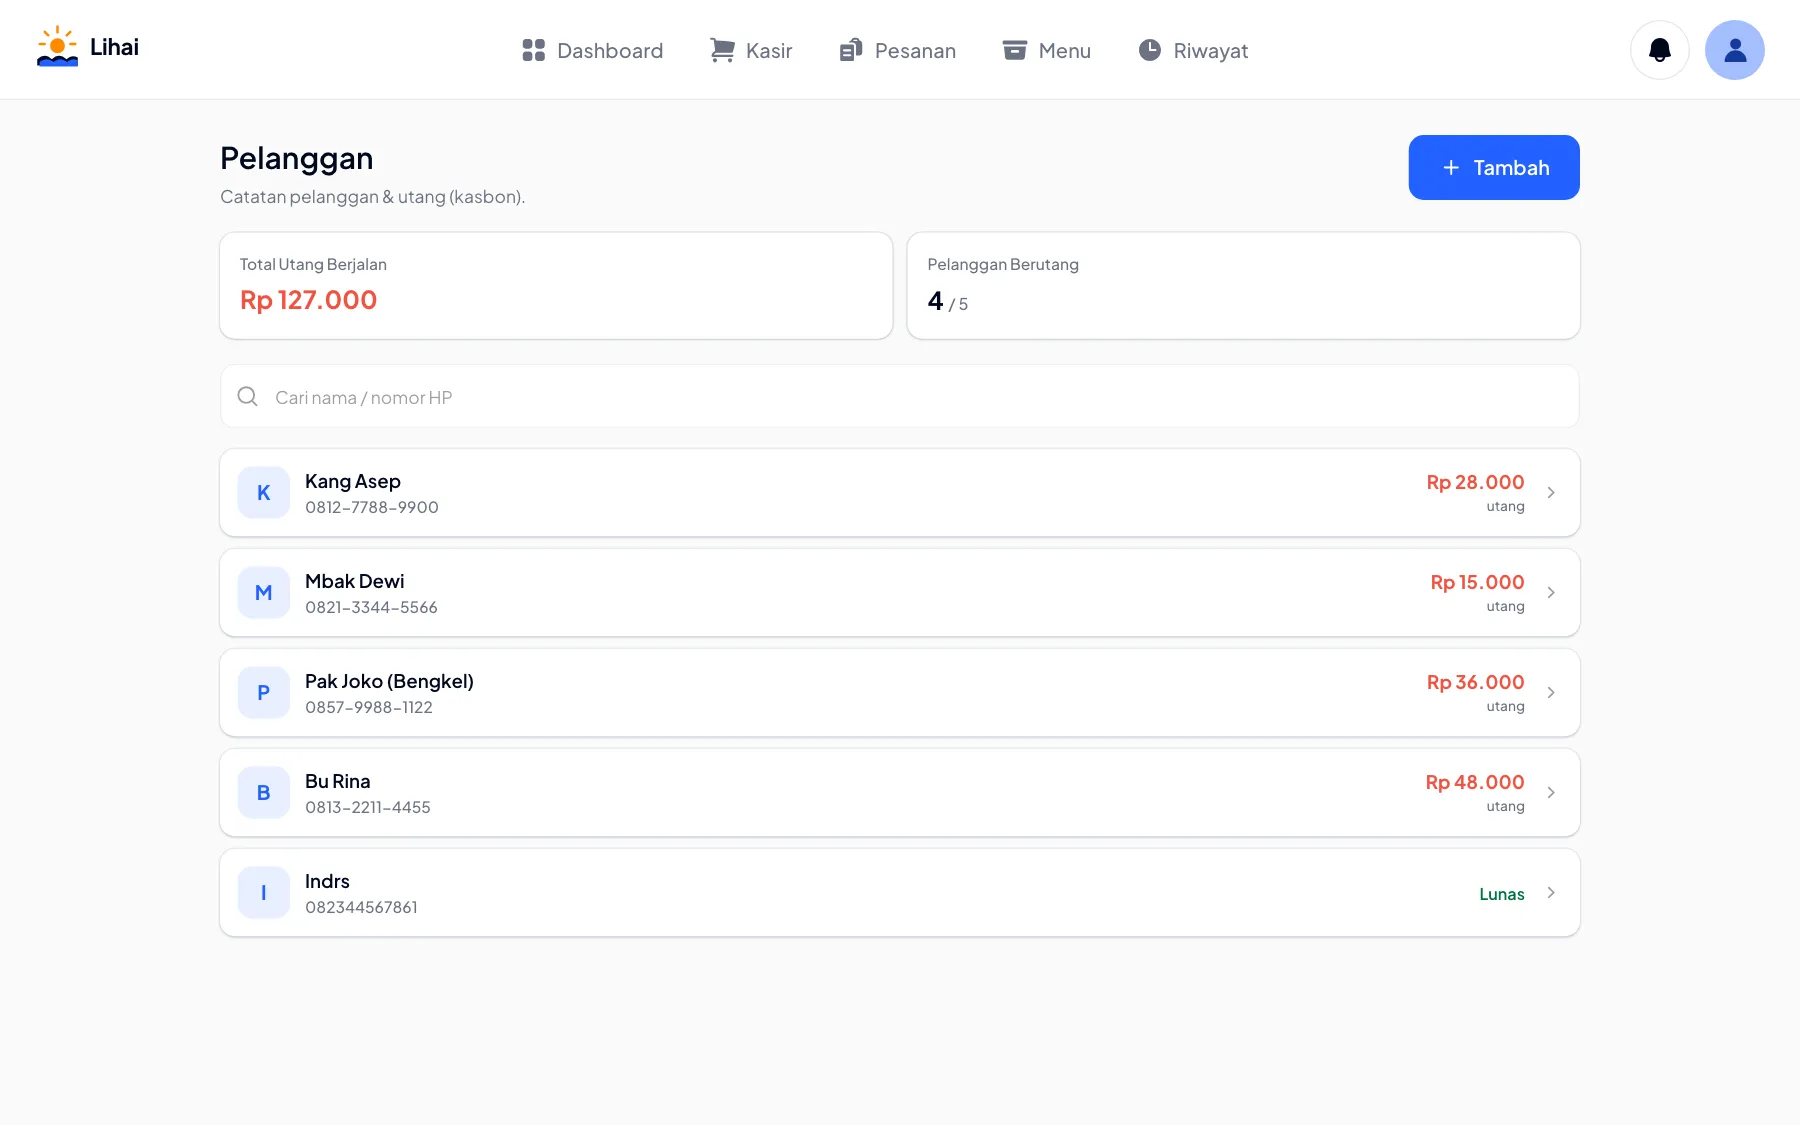This screenshot has width=1800, height=1125.
Task: Click the Pesanan orders icon
Action: 851,50
